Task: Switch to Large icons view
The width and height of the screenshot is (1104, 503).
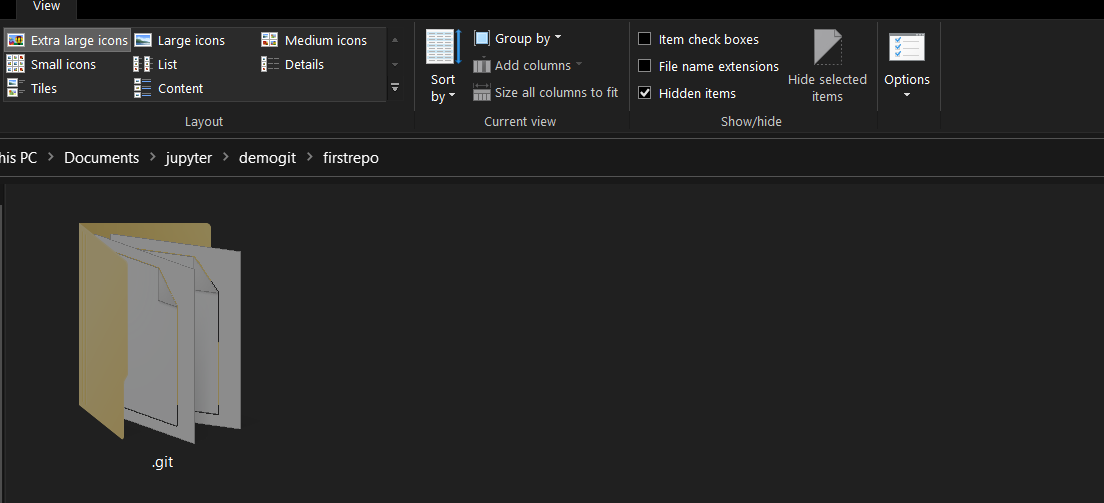Action: click(180, 40)
